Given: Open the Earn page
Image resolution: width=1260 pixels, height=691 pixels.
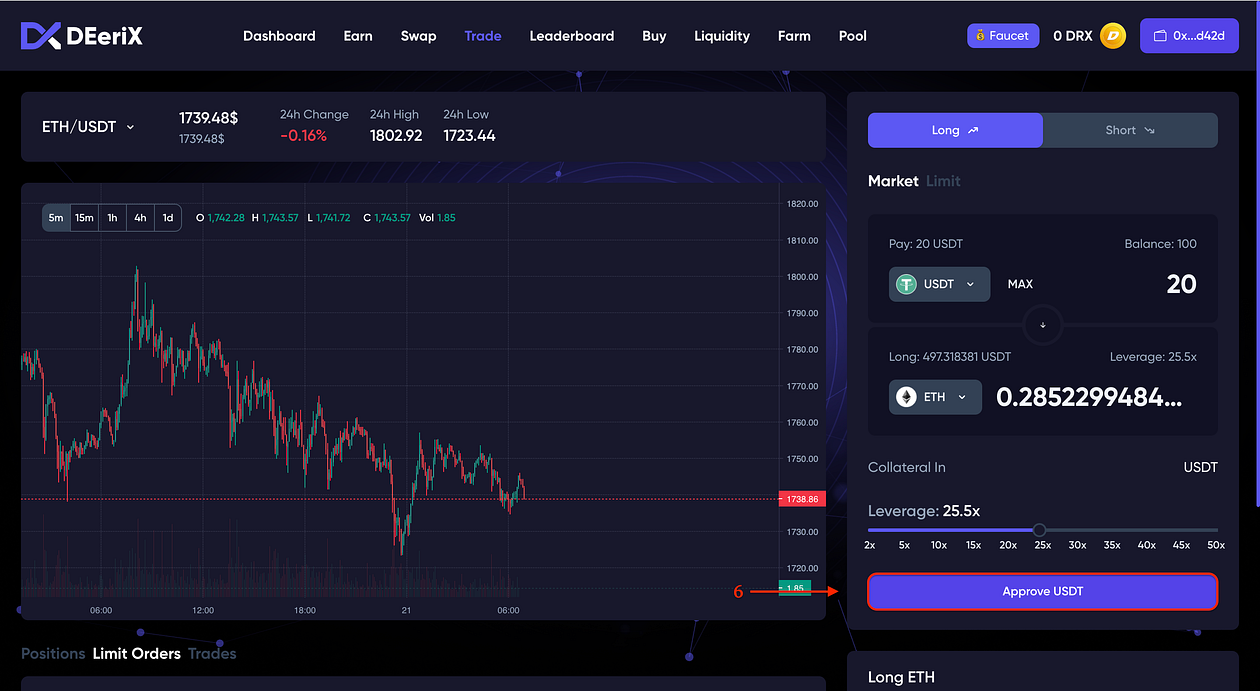Looking at the screenshot, I should pyautogui.click(x=358, y=36).
